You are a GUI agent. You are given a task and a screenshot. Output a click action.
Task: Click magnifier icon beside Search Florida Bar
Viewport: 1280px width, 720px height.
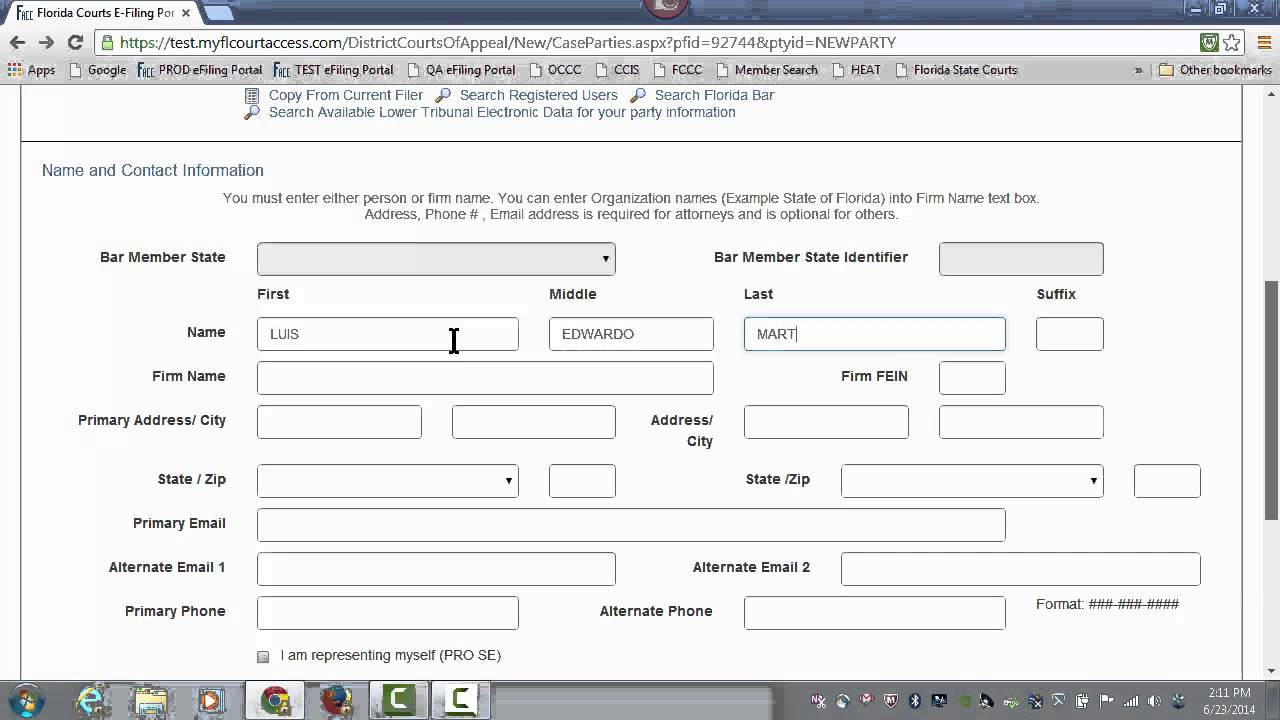tap(638, 95)
